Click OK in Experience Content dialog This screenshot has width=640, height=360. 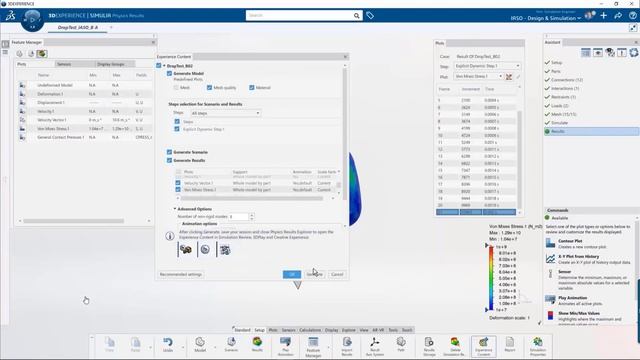292,274
